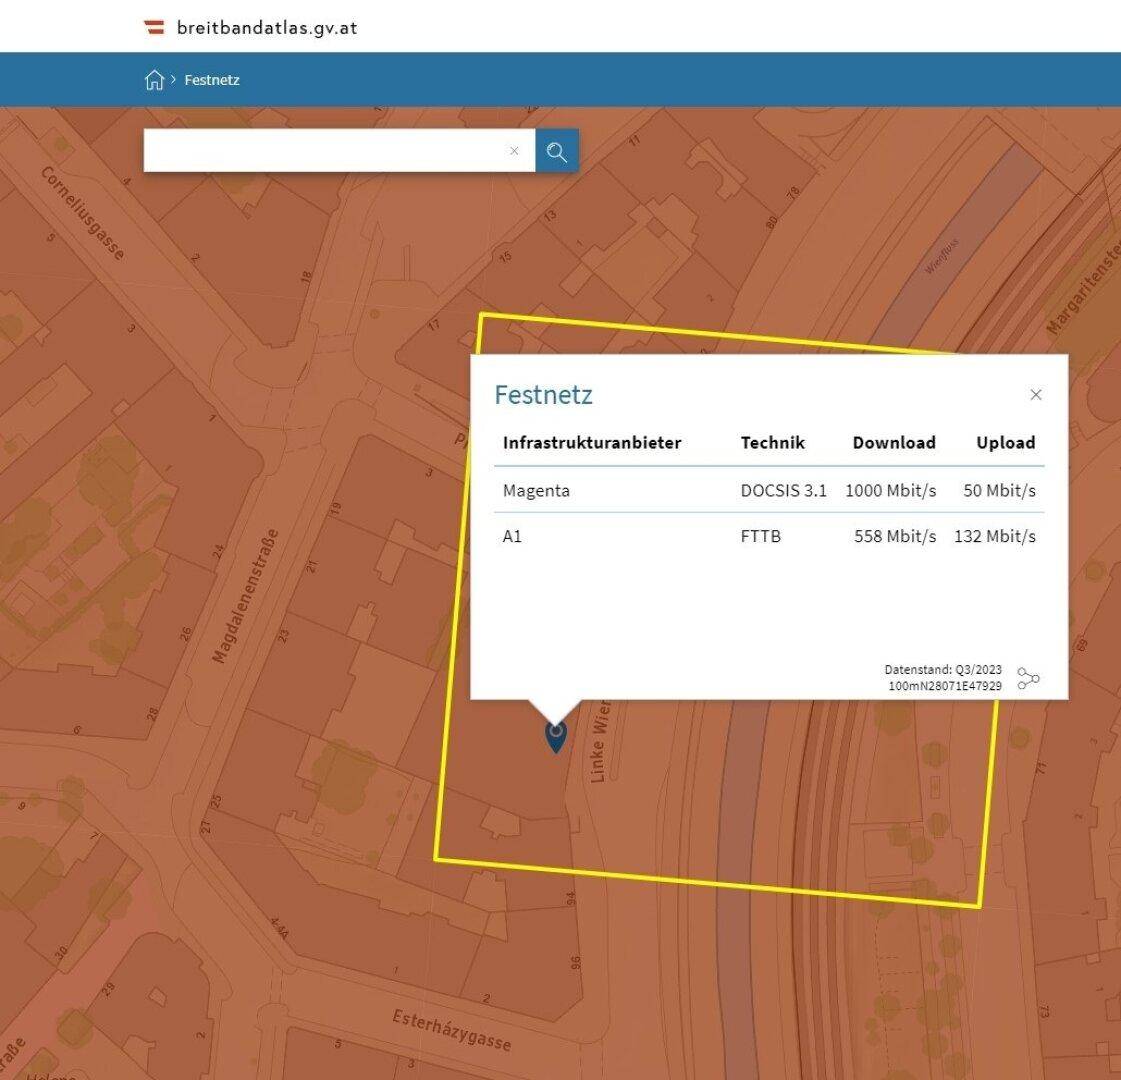Select the Infrastrukturanbieter column header

point(592,442)
